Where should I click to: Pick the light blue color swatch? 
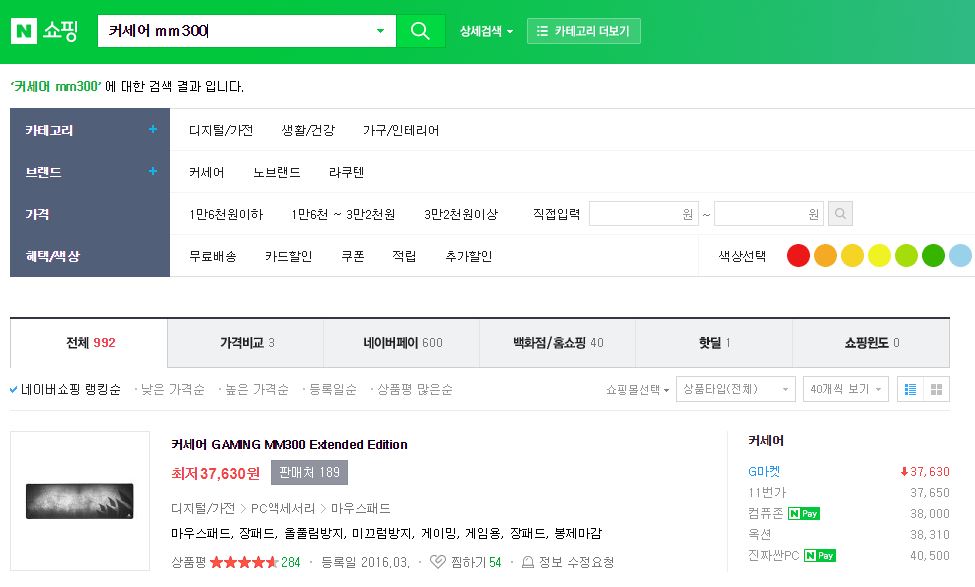pyautogui.click(x=960, y=256)
